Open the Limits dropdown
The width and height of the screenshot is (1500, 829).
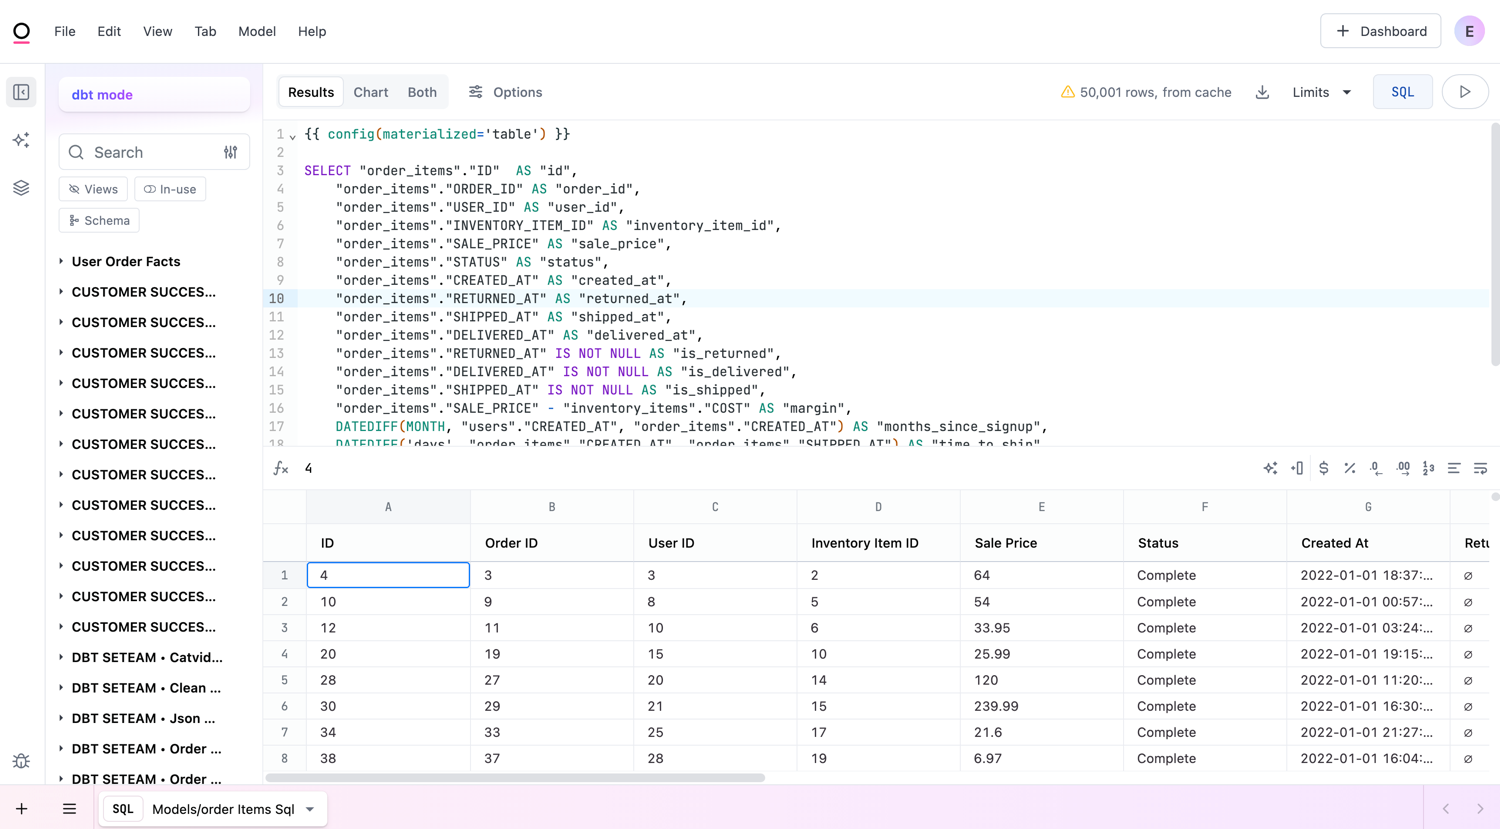coord(1321,92)
